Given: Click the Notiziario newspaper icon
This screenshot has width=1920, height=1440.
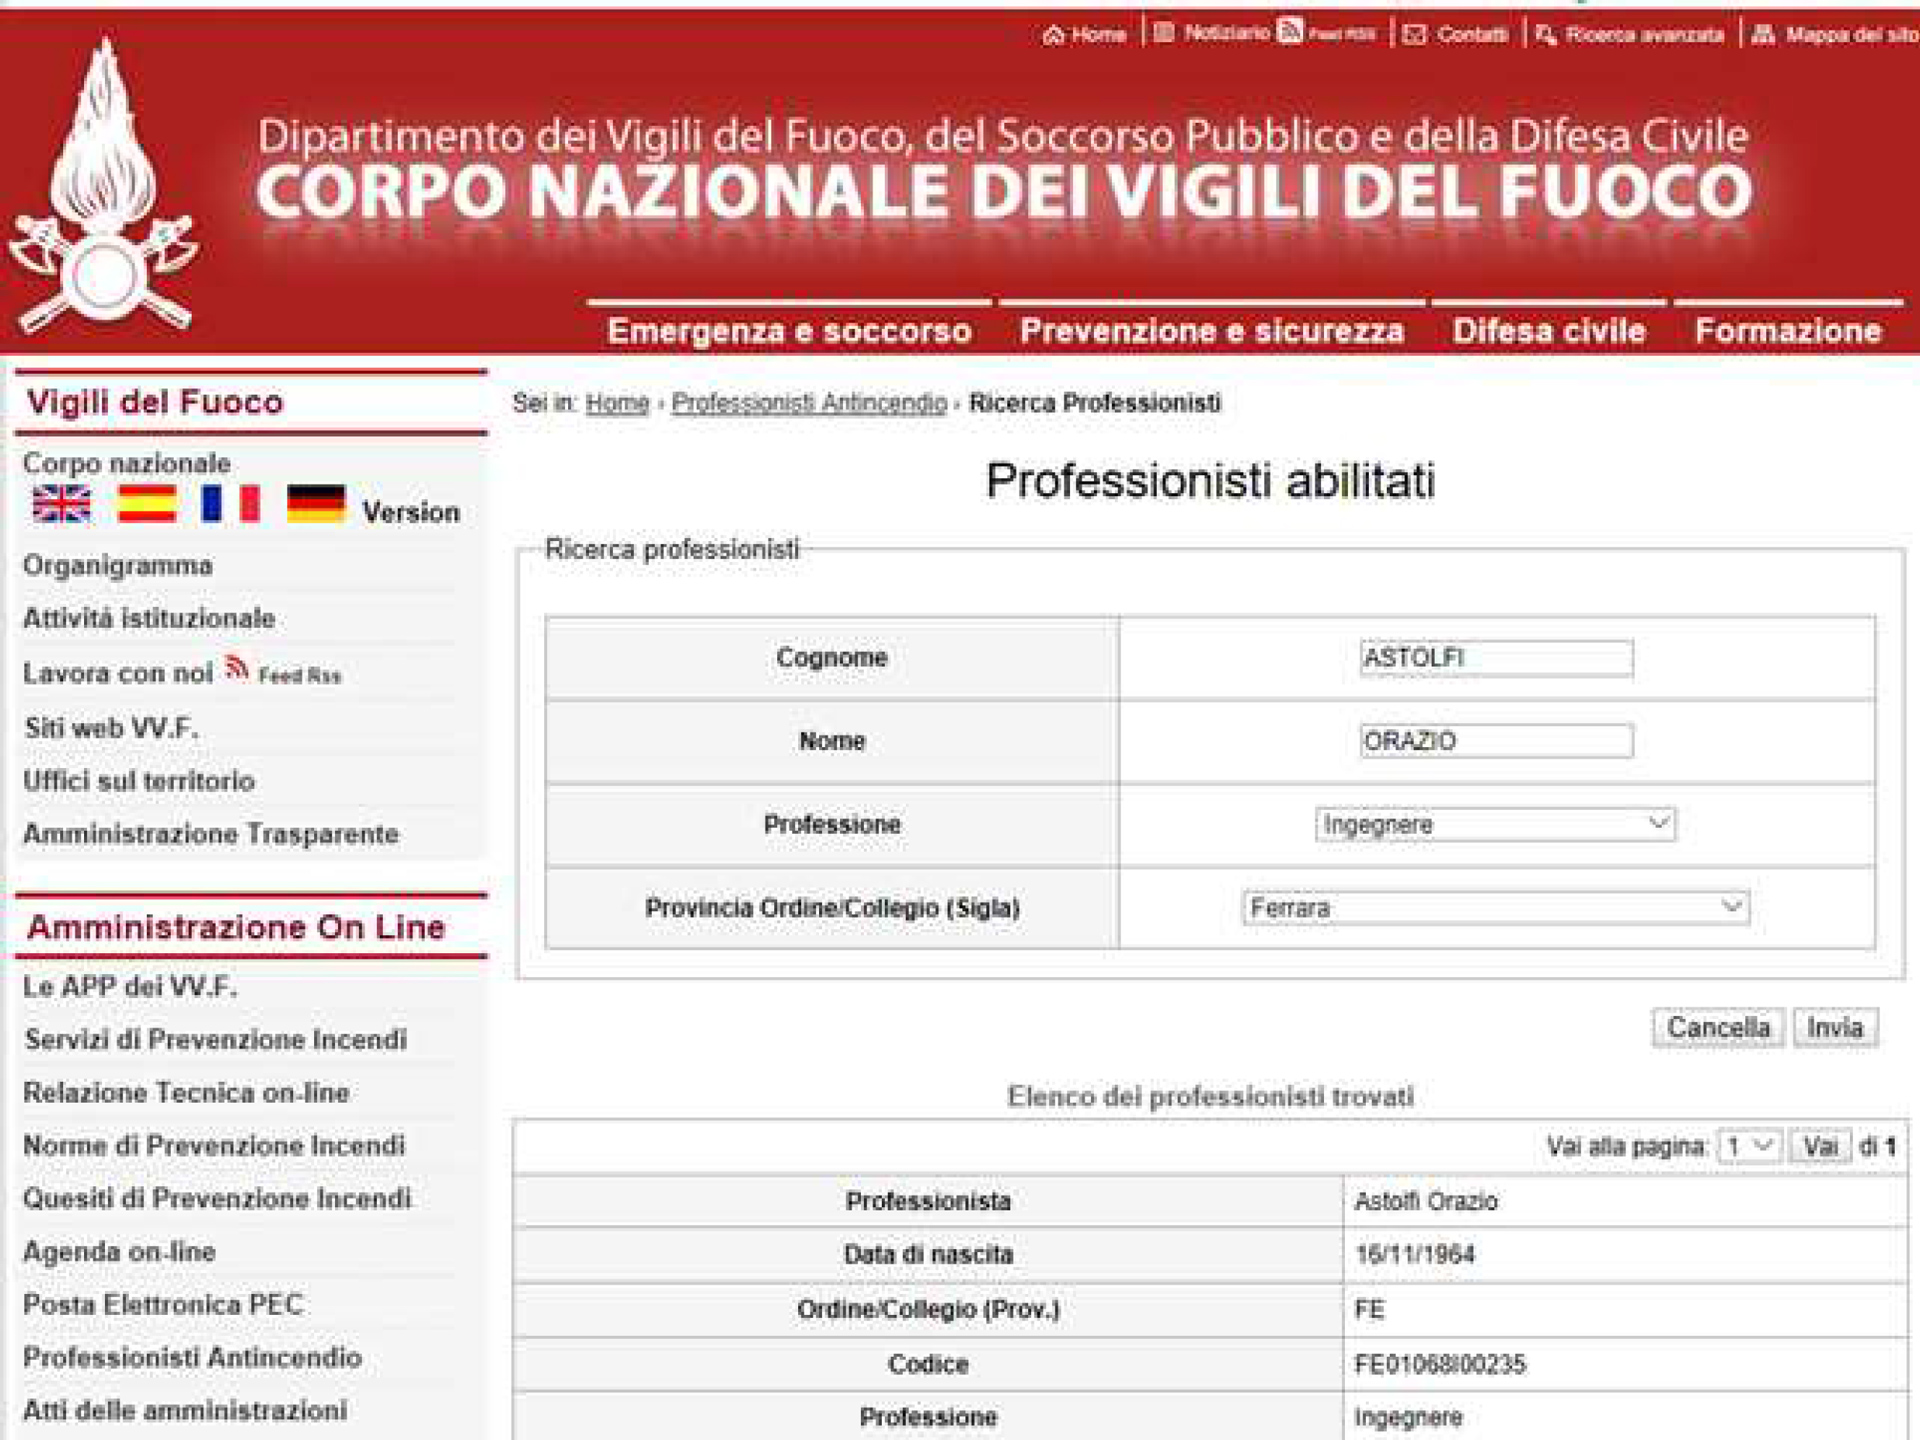Looking at the screenshot, I should 1163,34.
